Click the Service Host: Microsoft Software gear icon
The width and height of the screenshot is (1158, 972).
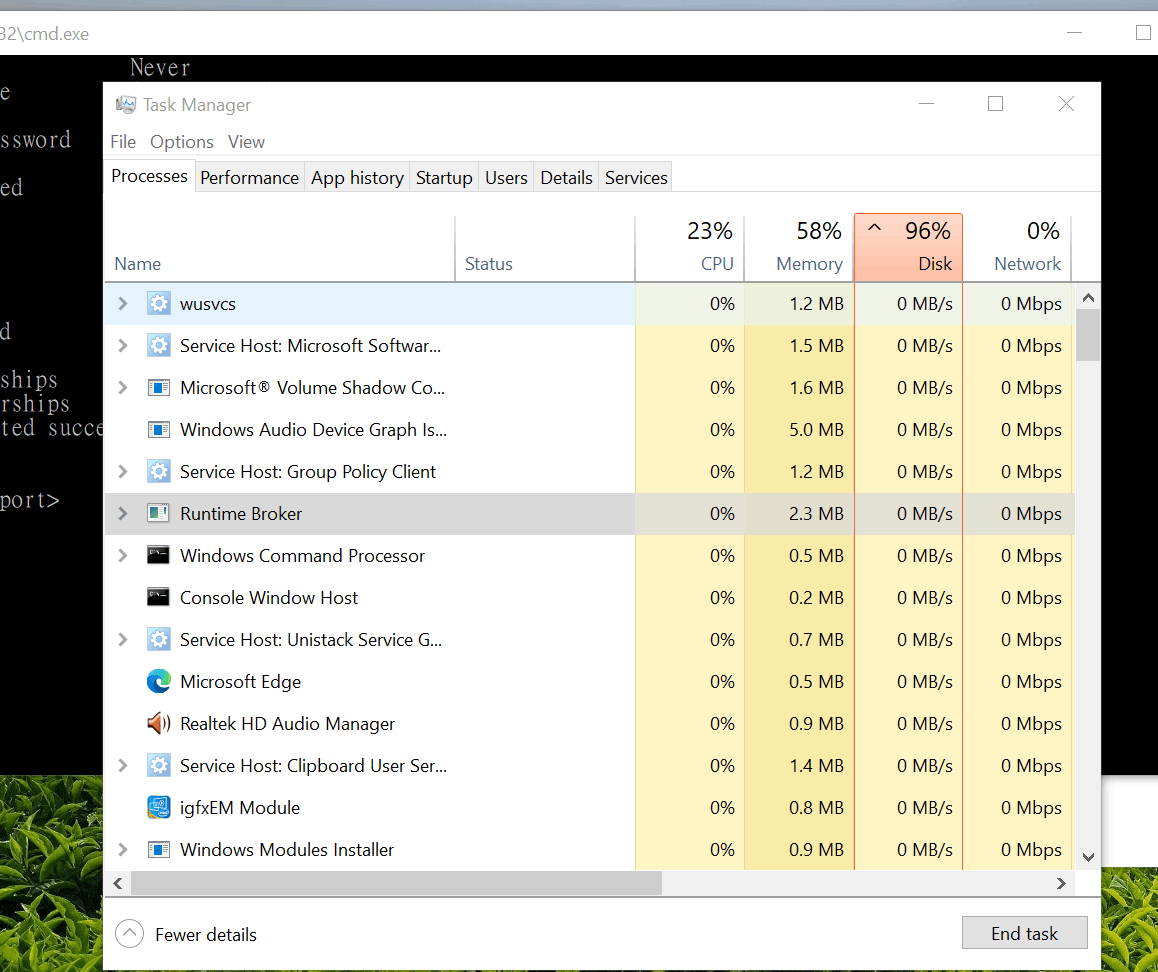[x=158, y=346]
